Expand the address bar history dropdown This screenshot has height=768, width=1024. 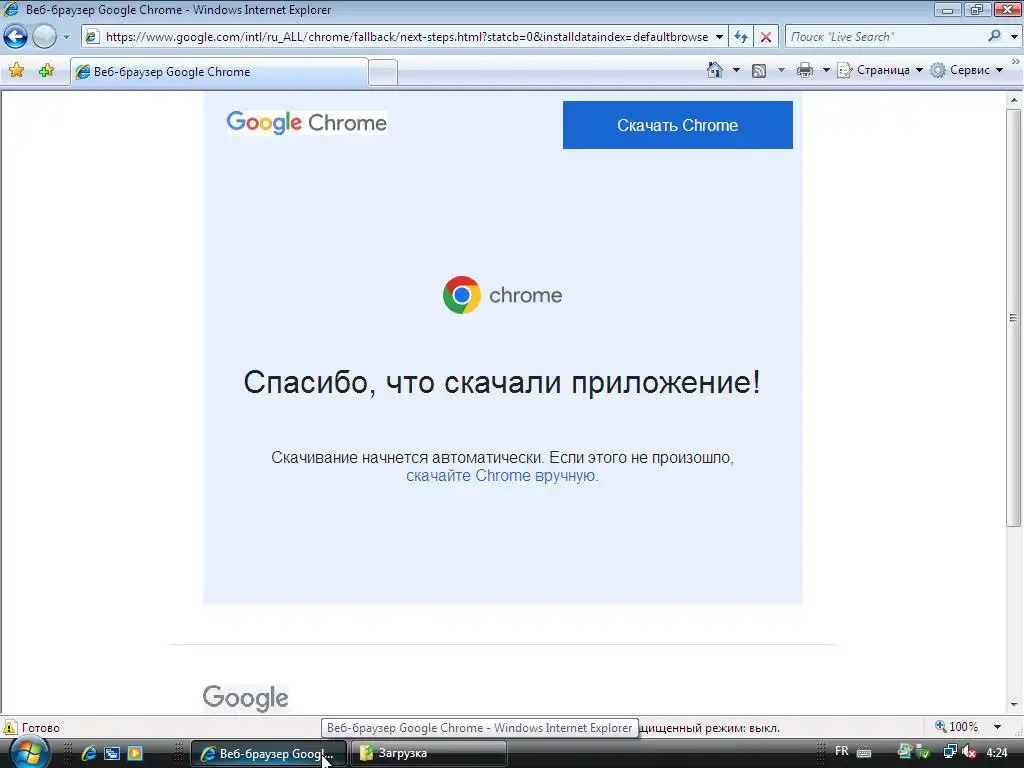pos(719,37)
